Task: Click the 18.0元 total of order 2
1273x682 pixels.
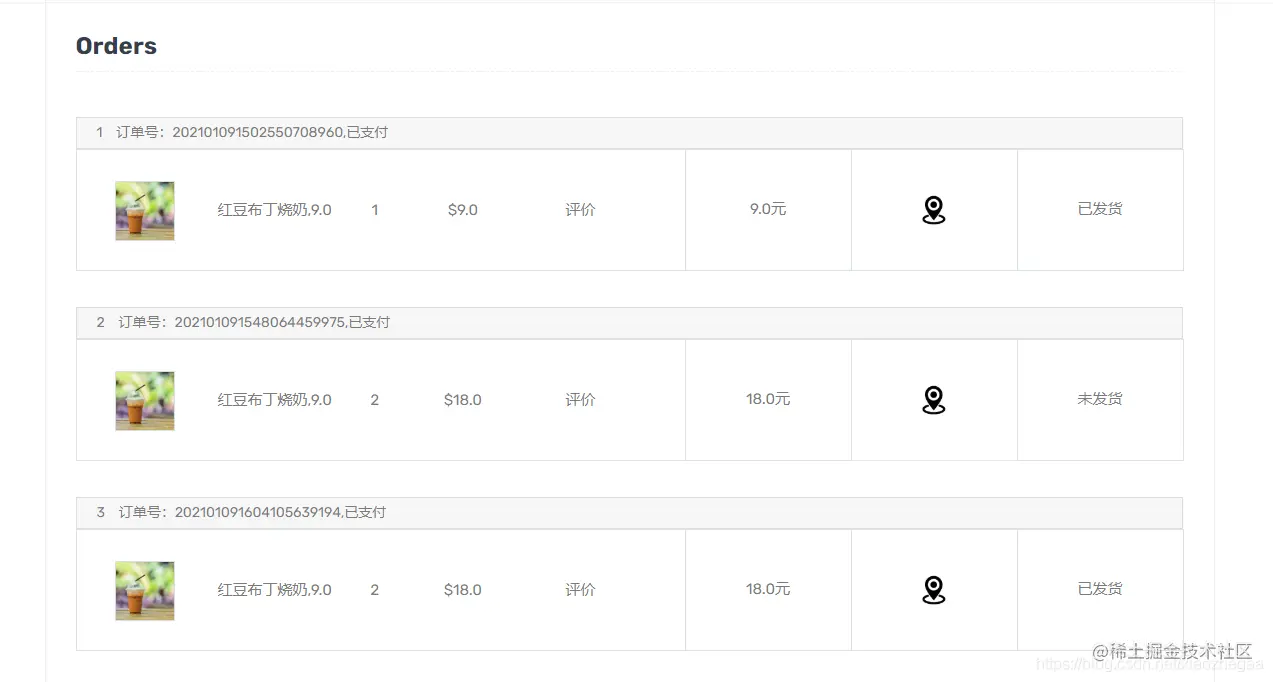Action: tap(768, 399)
